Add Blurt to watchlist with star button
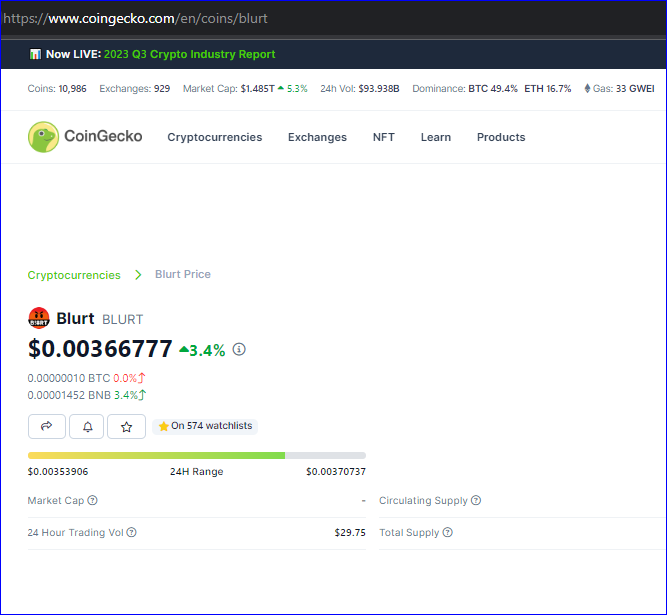 pyautogui.click(x=126, y=426)
